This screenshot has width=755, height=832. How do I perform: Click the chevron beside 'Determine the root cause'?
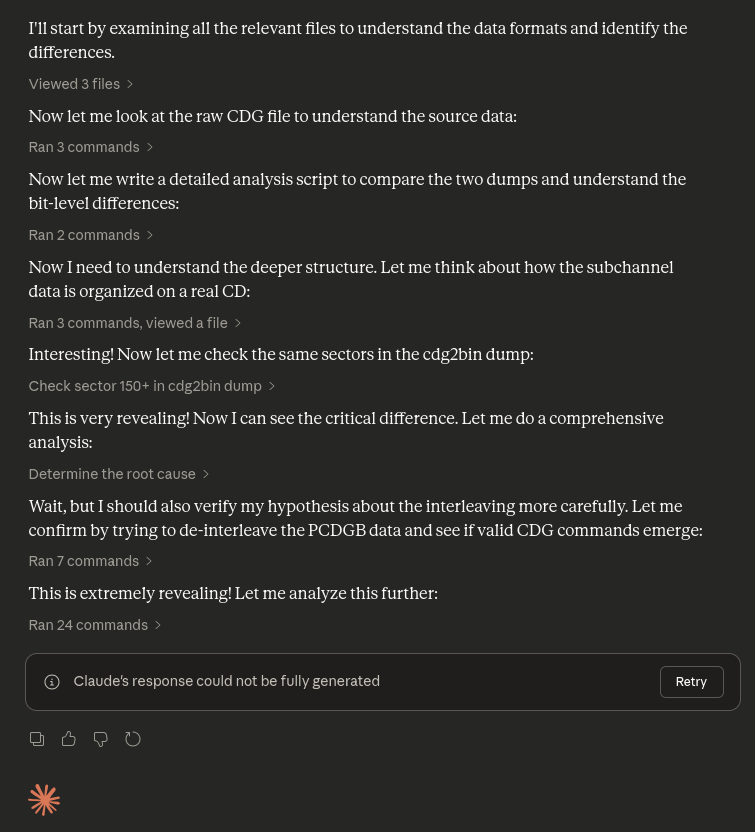click(206, 474)
